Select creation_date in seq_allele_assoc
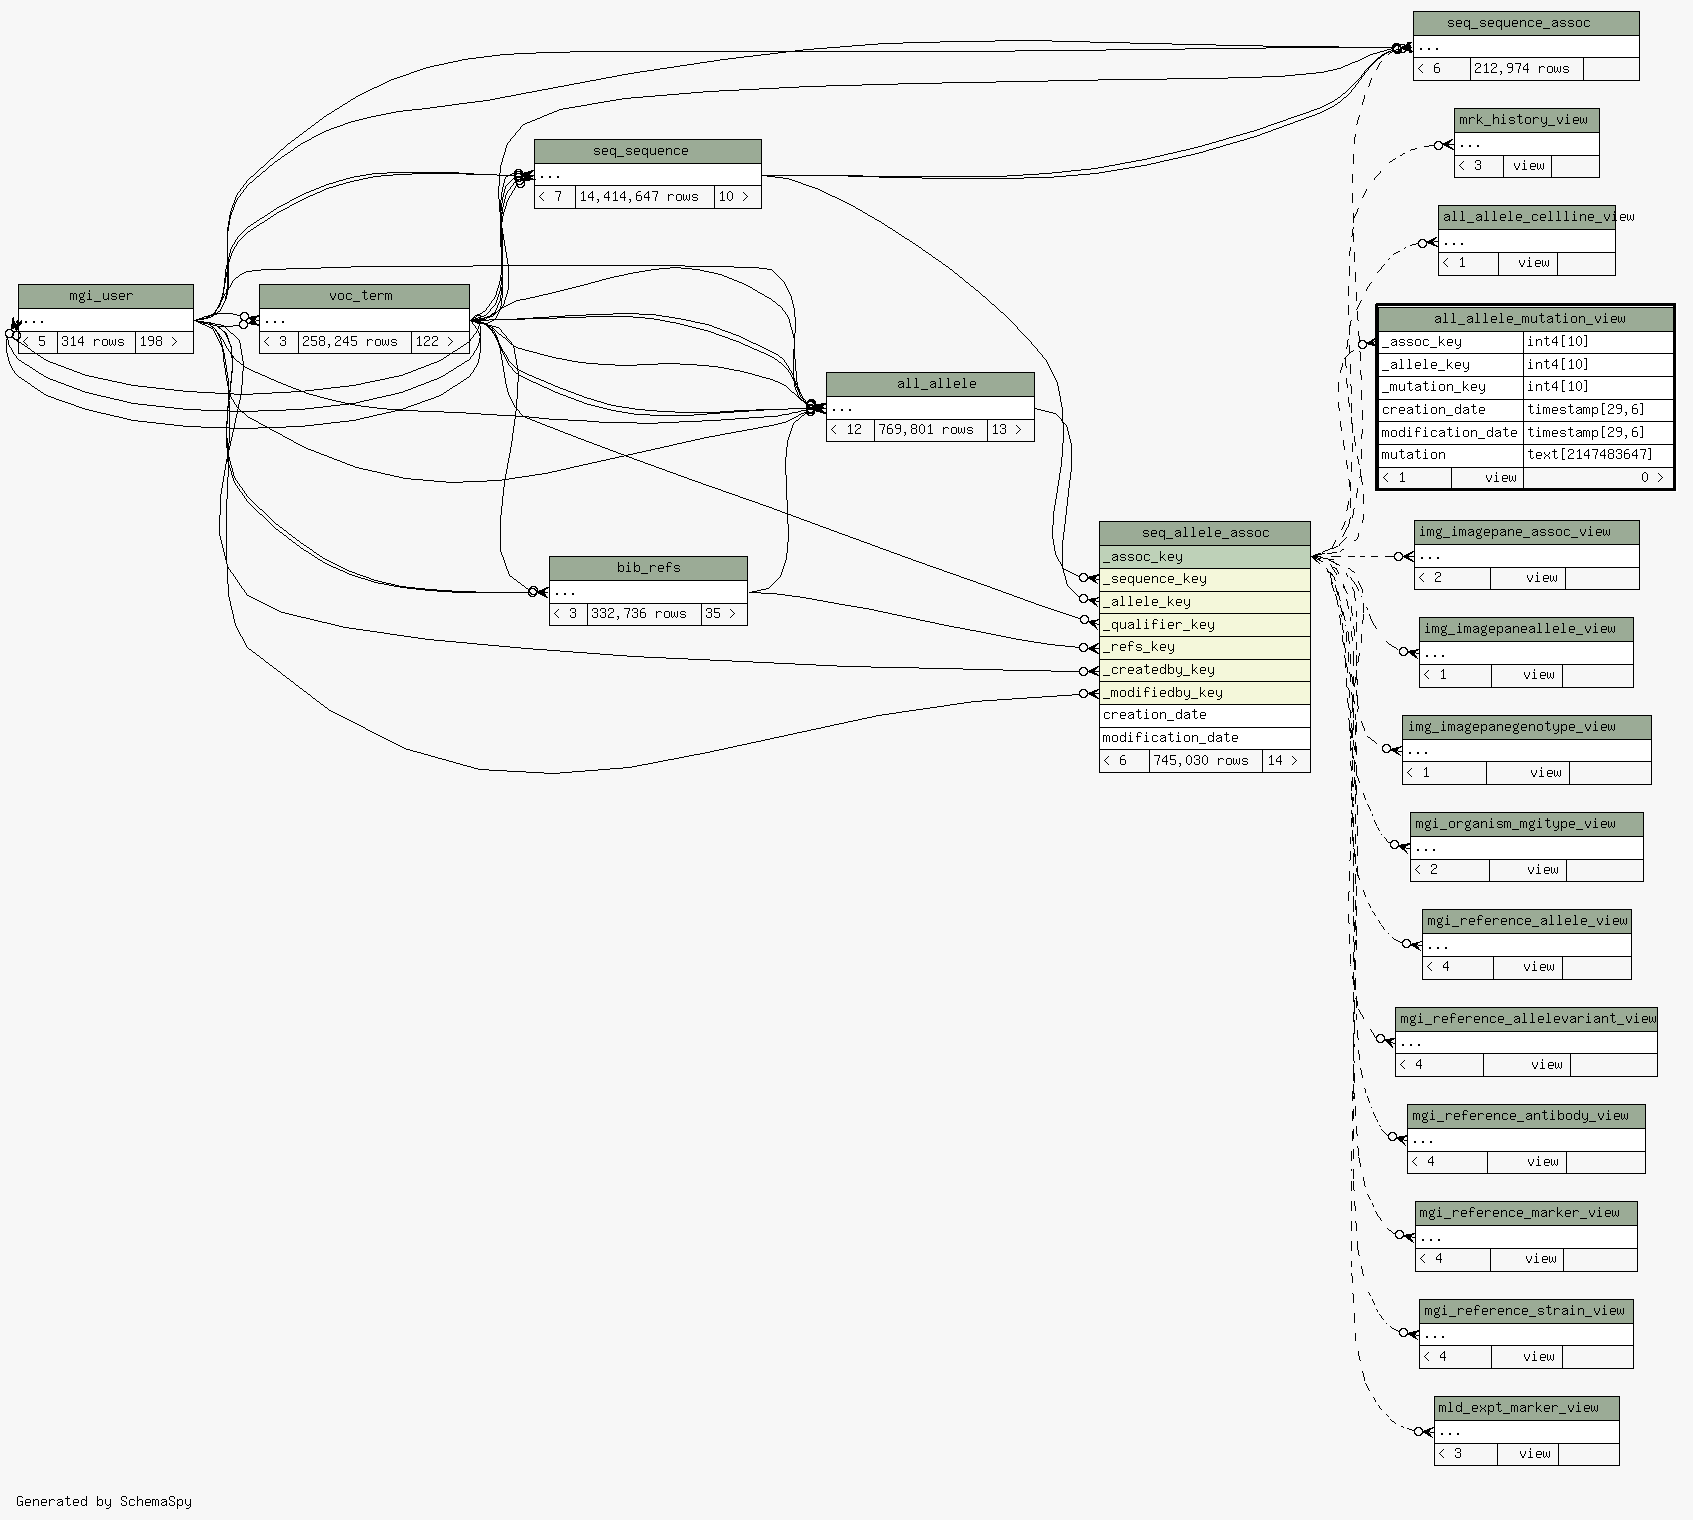 pos(1205,715)
